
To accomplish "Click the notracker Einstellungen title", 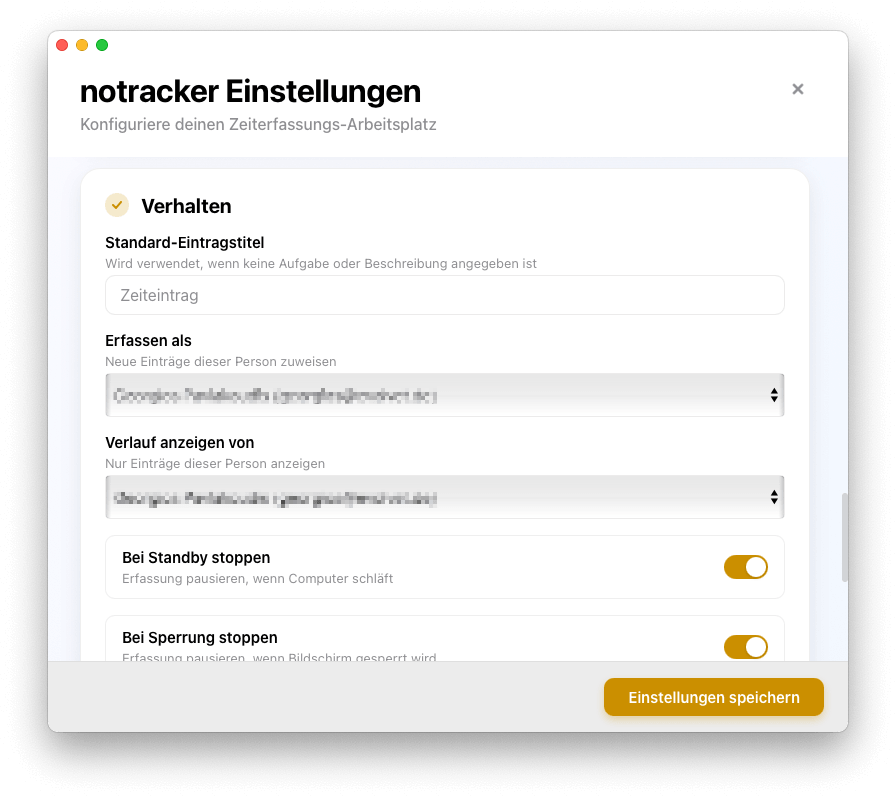I will click(x=250, y=91).
